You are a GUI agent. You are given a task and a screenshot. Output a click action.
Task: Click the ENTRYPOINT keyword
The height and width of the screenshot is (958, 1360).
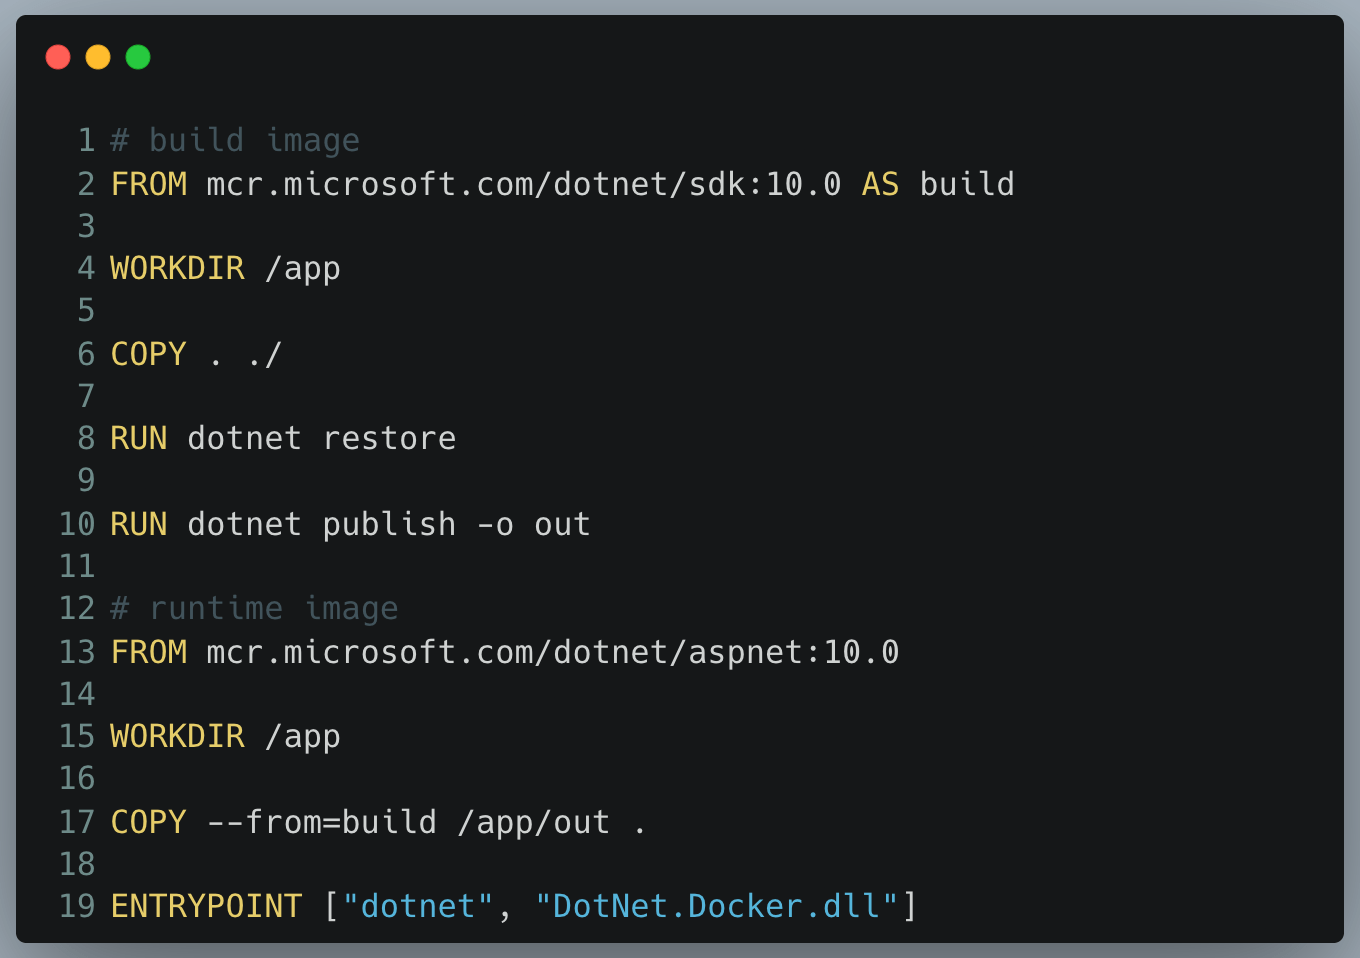coord(206,906)
